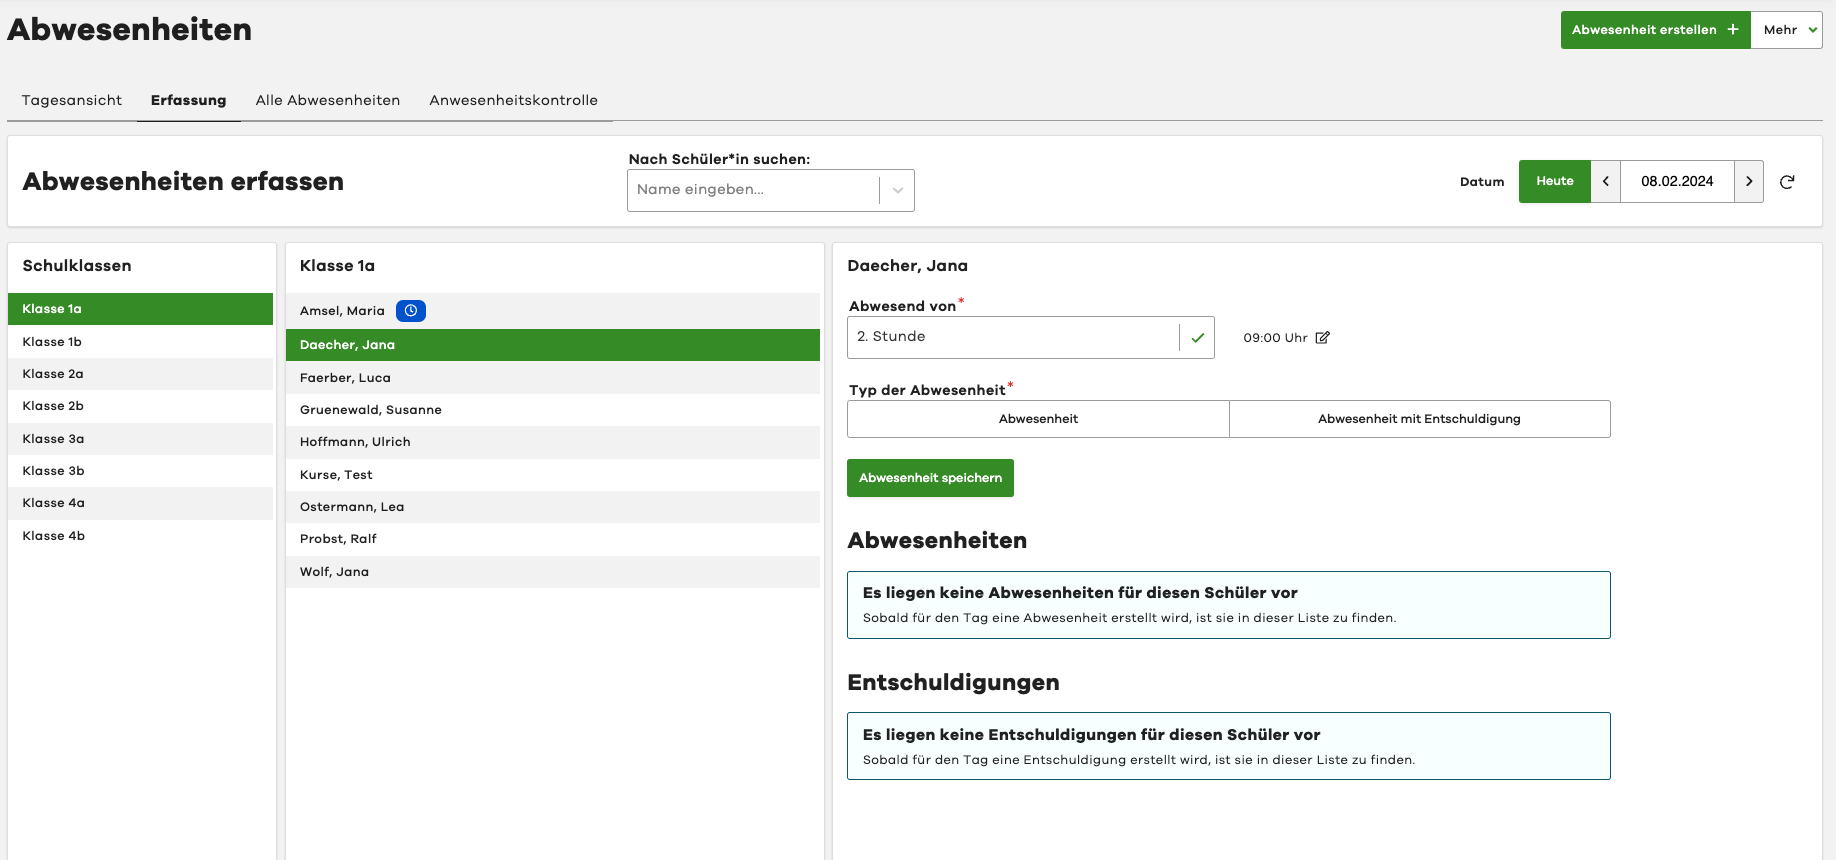
Task: Click the 'Abwesenheit erstellen' button
Action: 1654,30
